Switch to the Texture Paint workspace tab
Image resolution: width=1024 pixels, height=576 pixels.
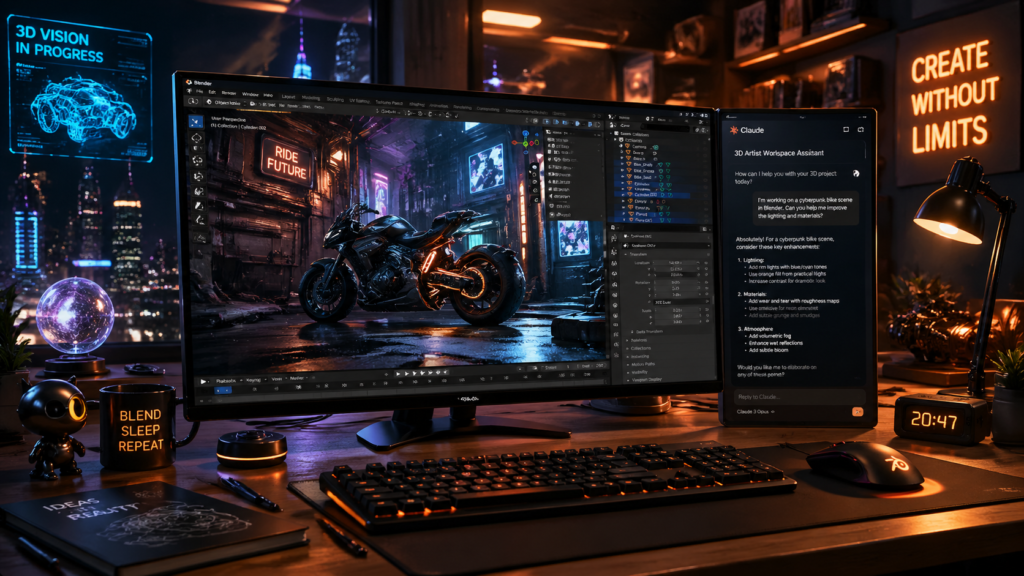(389, 103)
